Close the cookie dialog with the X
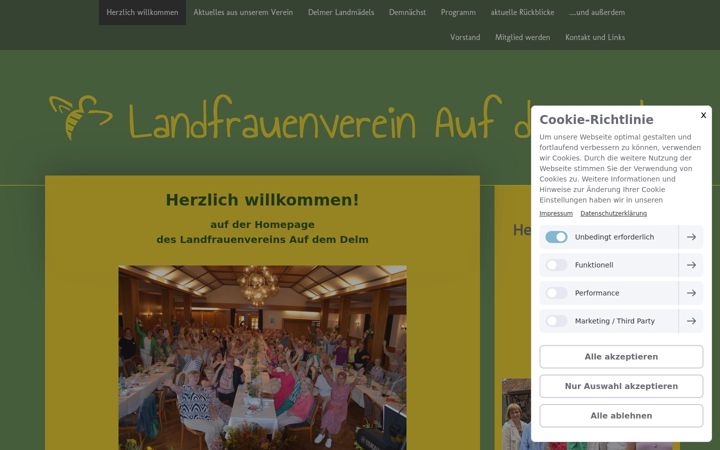 point(703,115)
